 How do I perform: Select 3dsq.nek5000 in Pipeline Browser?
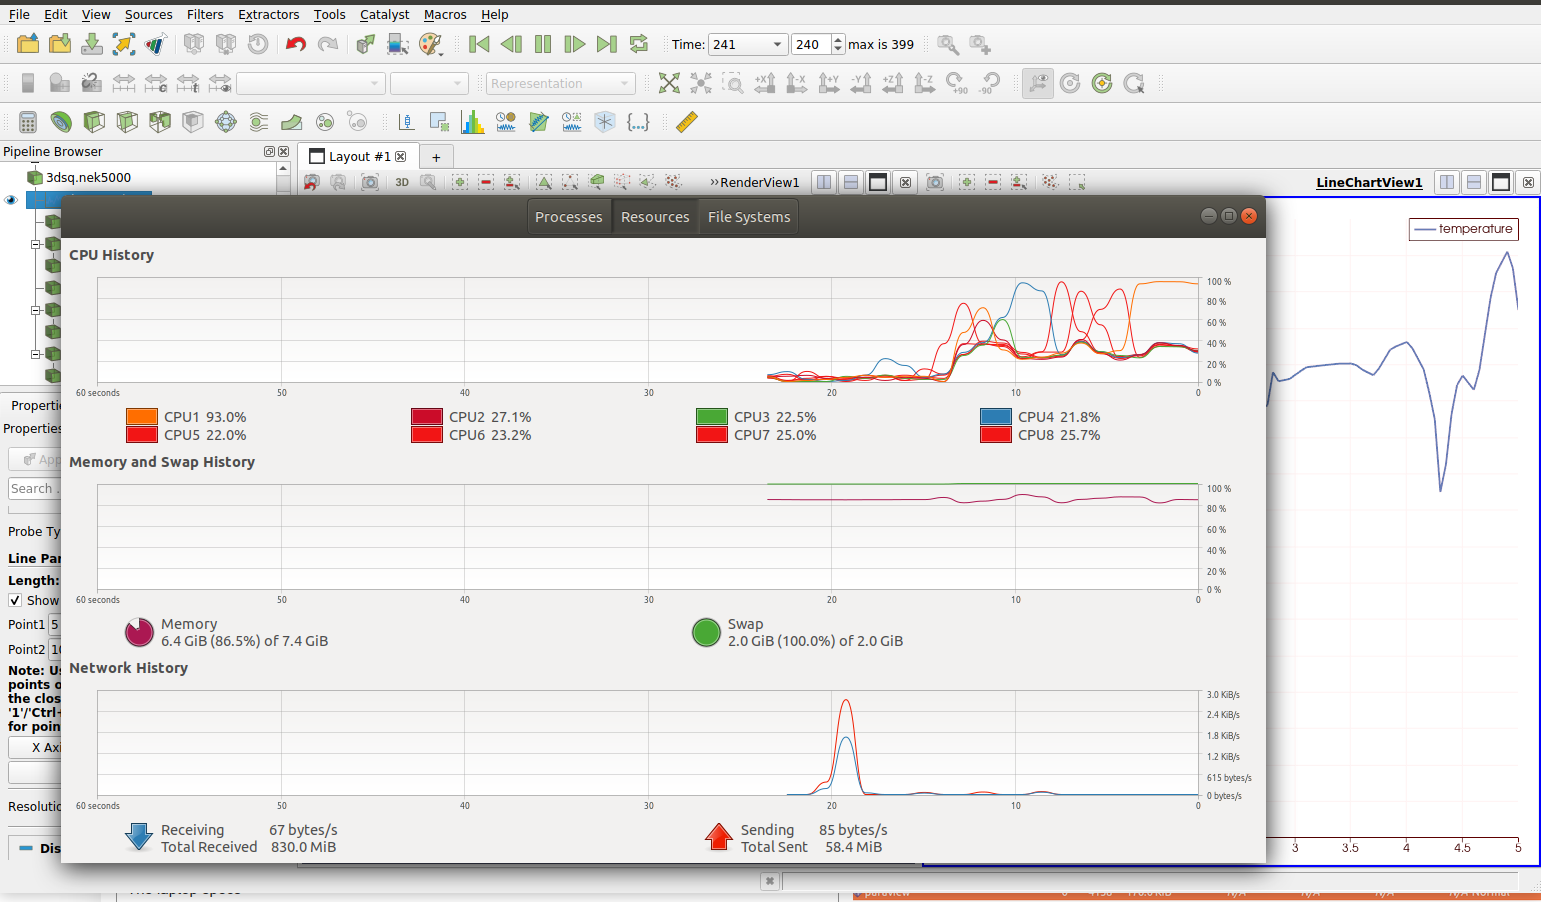[88, 177]
